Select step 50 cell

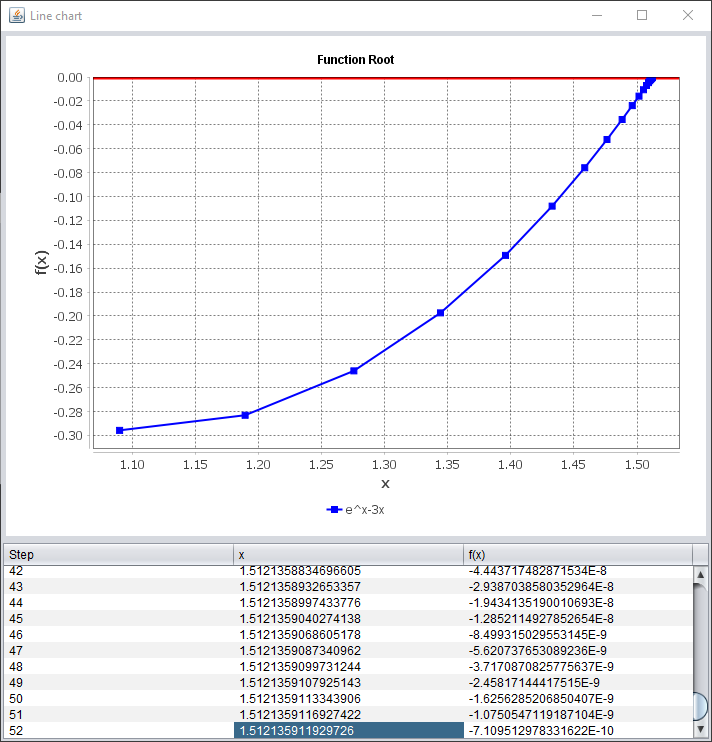click(x=119, y=698)
